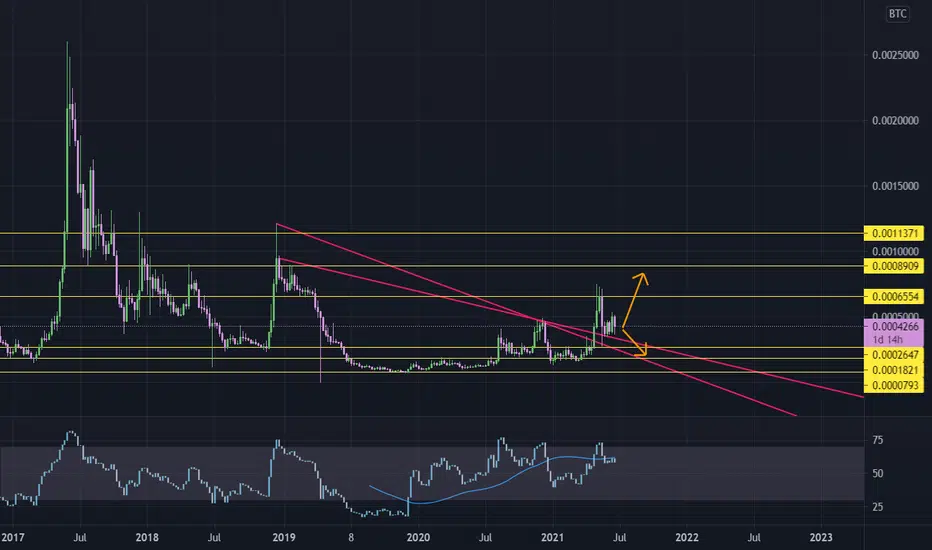
Task: Click the countdown label 1d 14h
Action: 887,340
